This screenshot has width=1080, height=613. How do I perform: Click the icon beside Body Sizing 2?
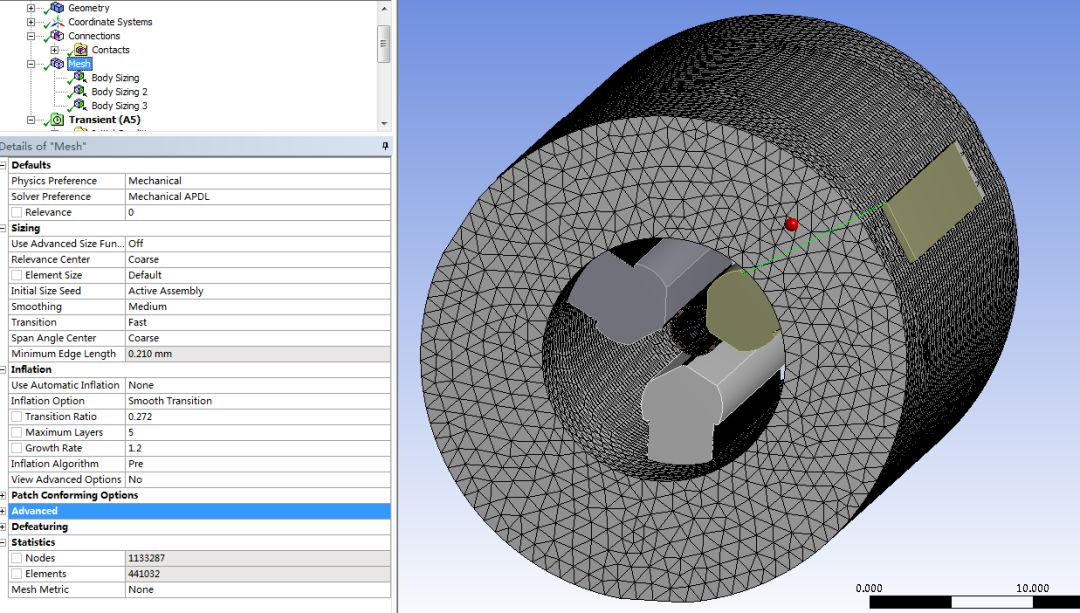click(x=80, y=92)
